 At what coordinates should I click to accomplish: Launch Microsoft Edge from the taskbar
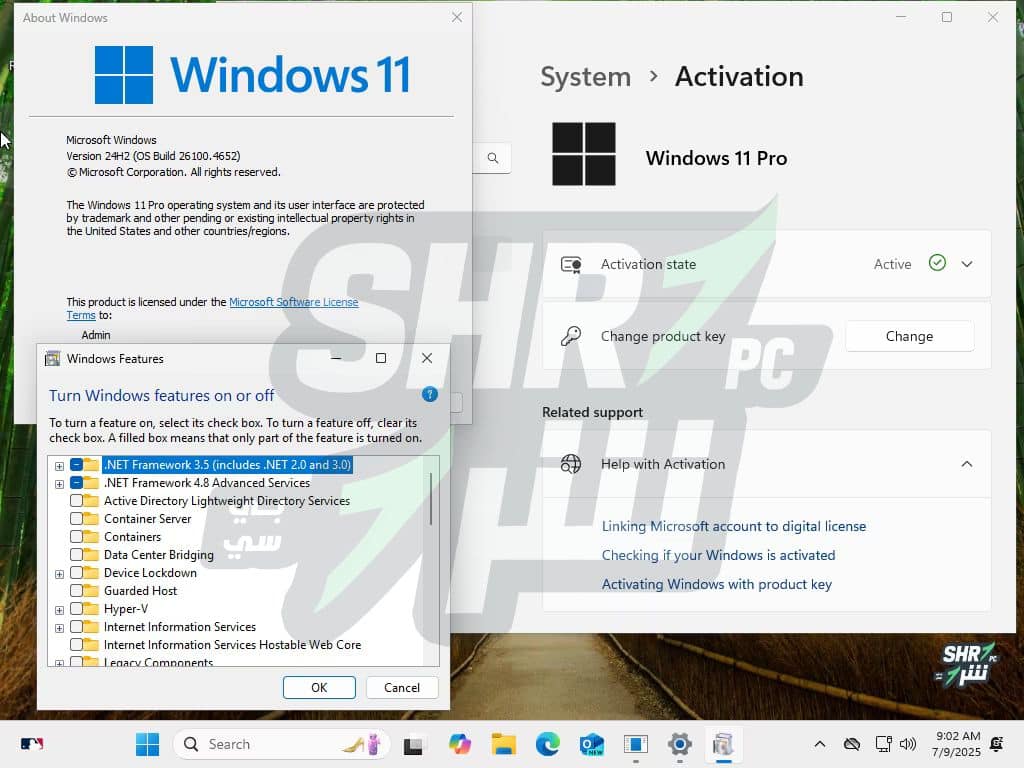point(547,744)
